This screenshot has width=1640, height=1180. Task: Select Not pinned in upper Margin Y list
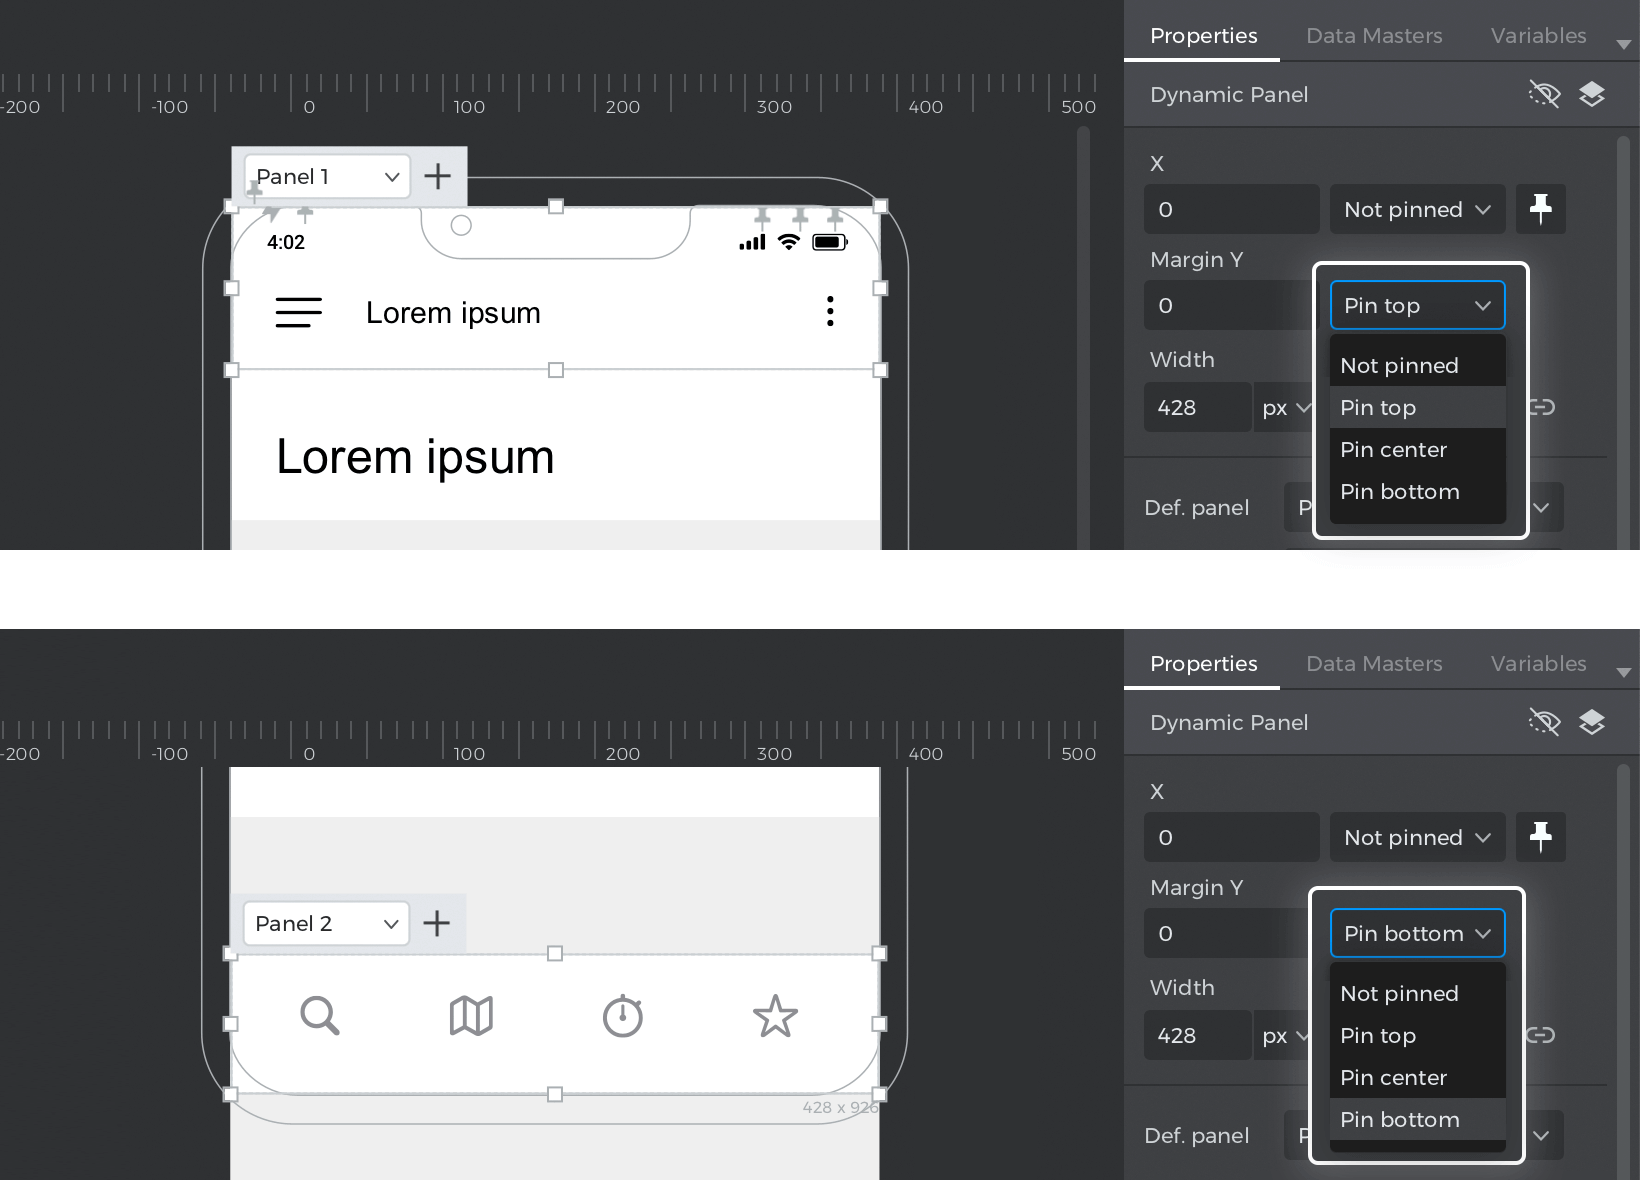click(x=1418, y=365)
